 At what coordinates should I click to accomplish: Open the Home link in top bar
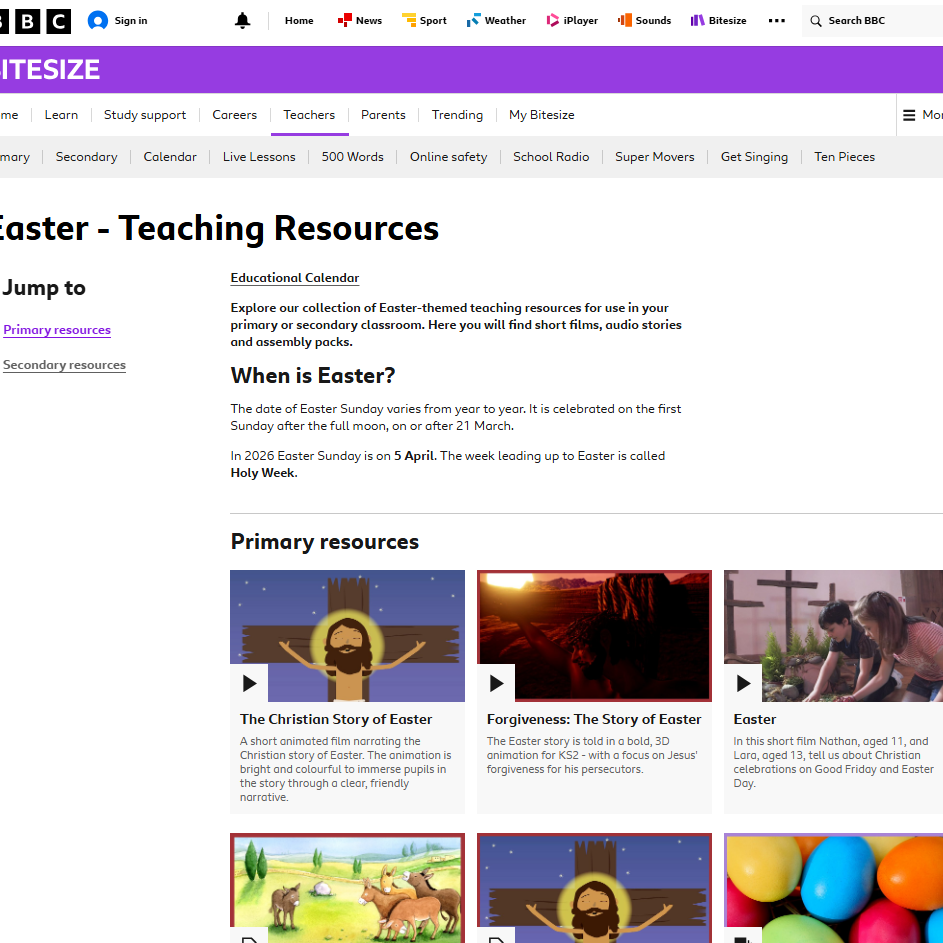(299, 20)
